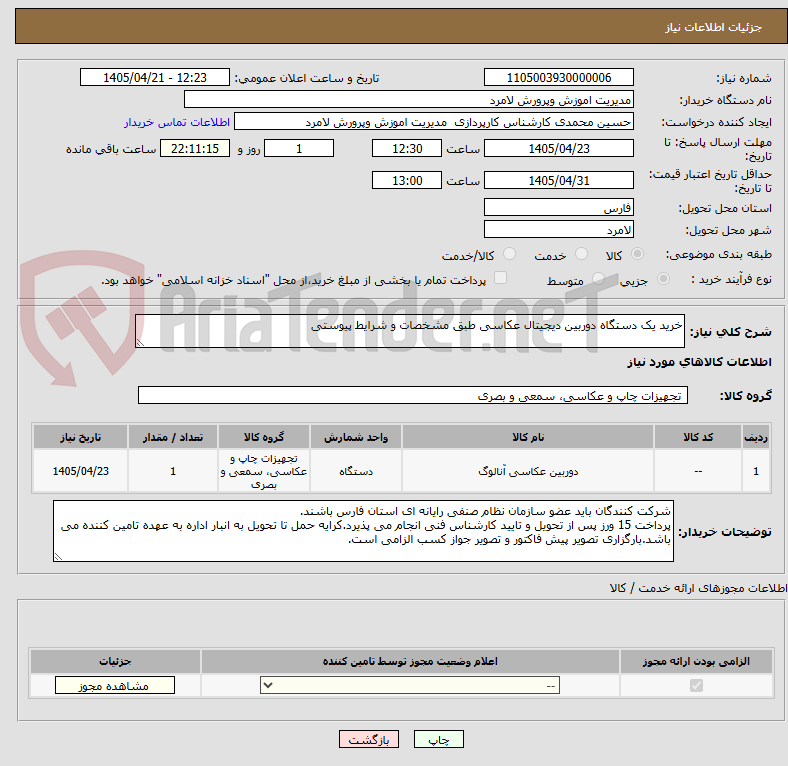Click the الزامی بودن ارائه مجوز header
Image resolution: width=788 pixels, height=766 pixels.
(696, 661)
